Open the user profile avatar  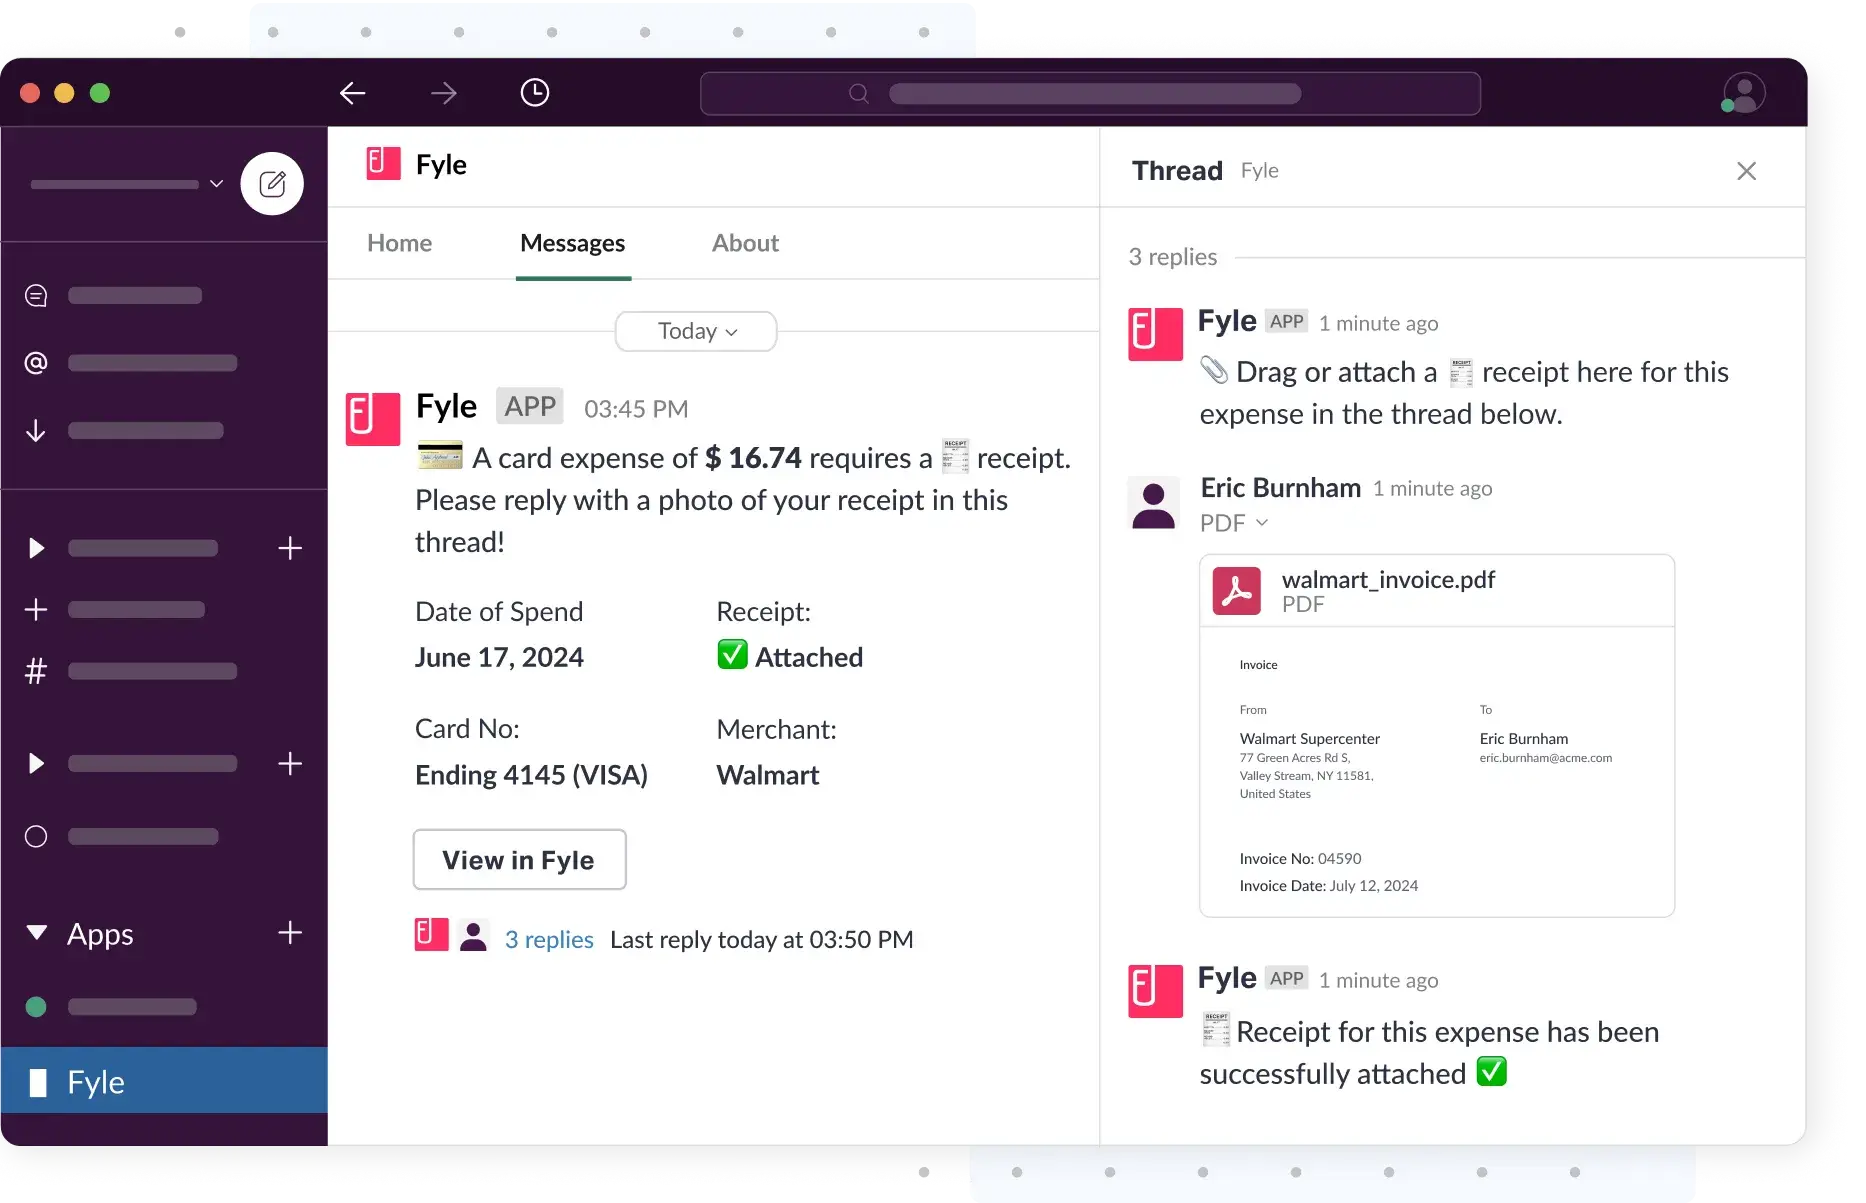coord(1744,93)
